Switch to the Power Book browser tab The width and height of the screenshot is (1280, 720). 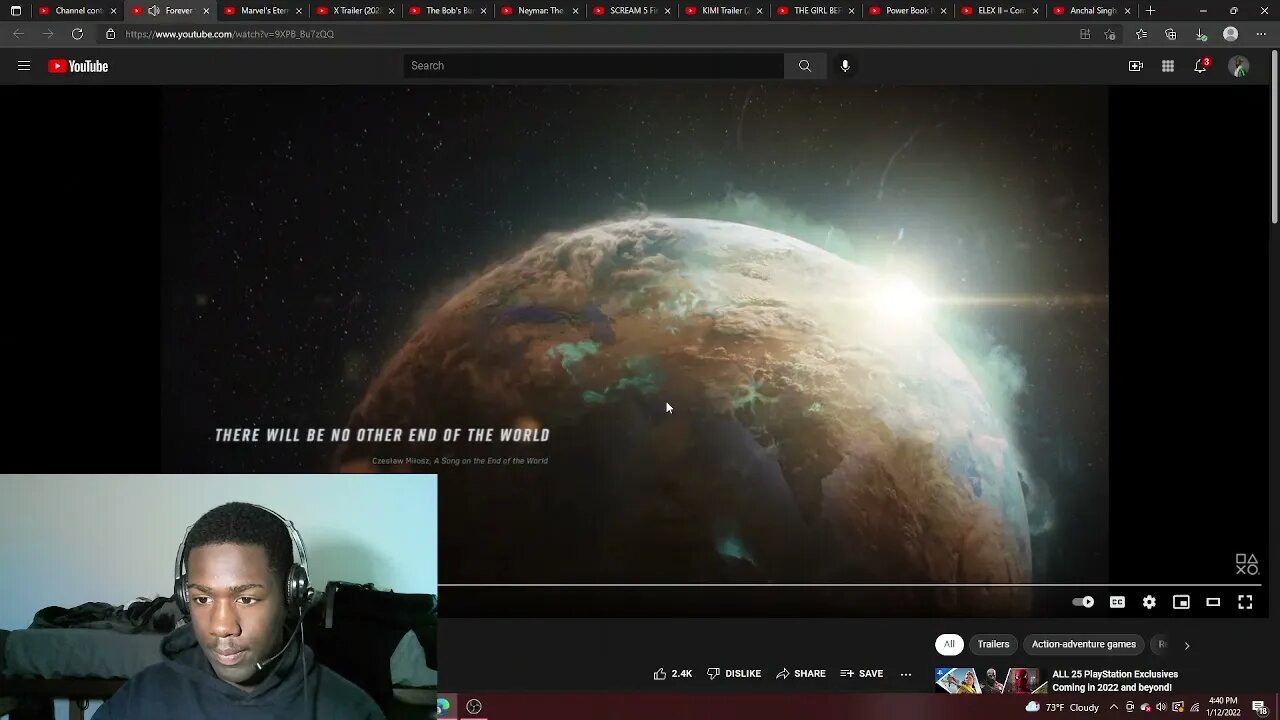[909, 11]
